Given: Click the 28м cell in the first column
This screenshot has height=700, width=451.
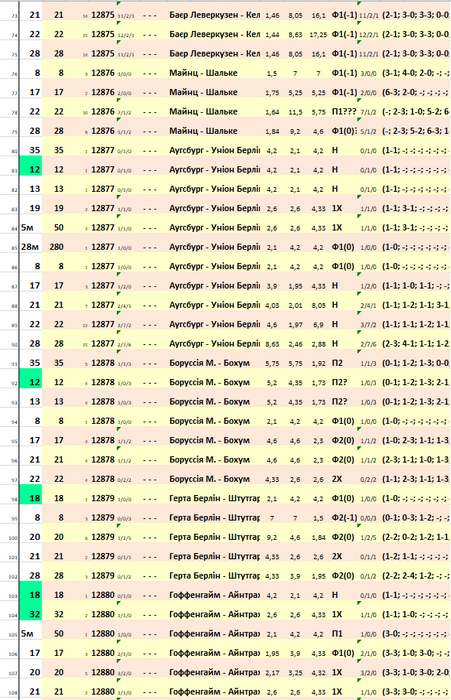Looking at the screenshot, I should pyautogui.click(x=30, y=247).
